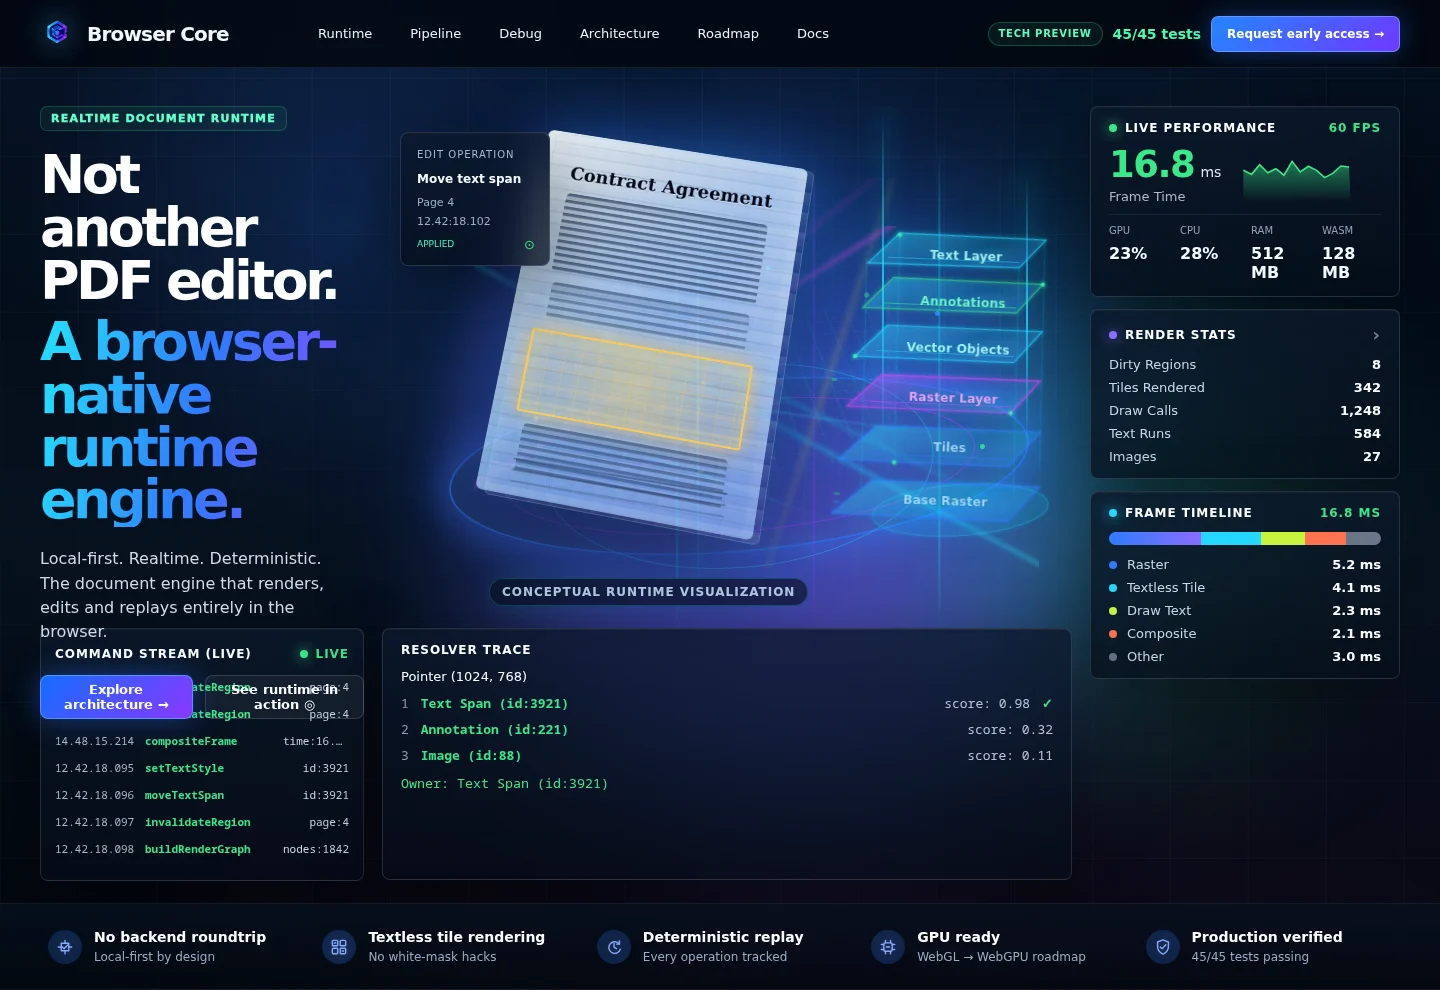This screenshot has width=1440, height=990.
Task: Click the Realtime Document Runtime tag
Action: click(x=163, y=118)
